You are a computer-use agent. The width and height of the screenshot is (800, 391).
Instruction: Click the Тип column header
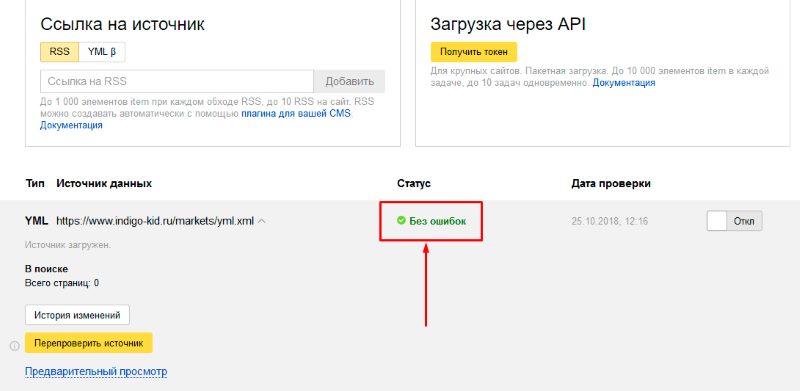(35, 183)
